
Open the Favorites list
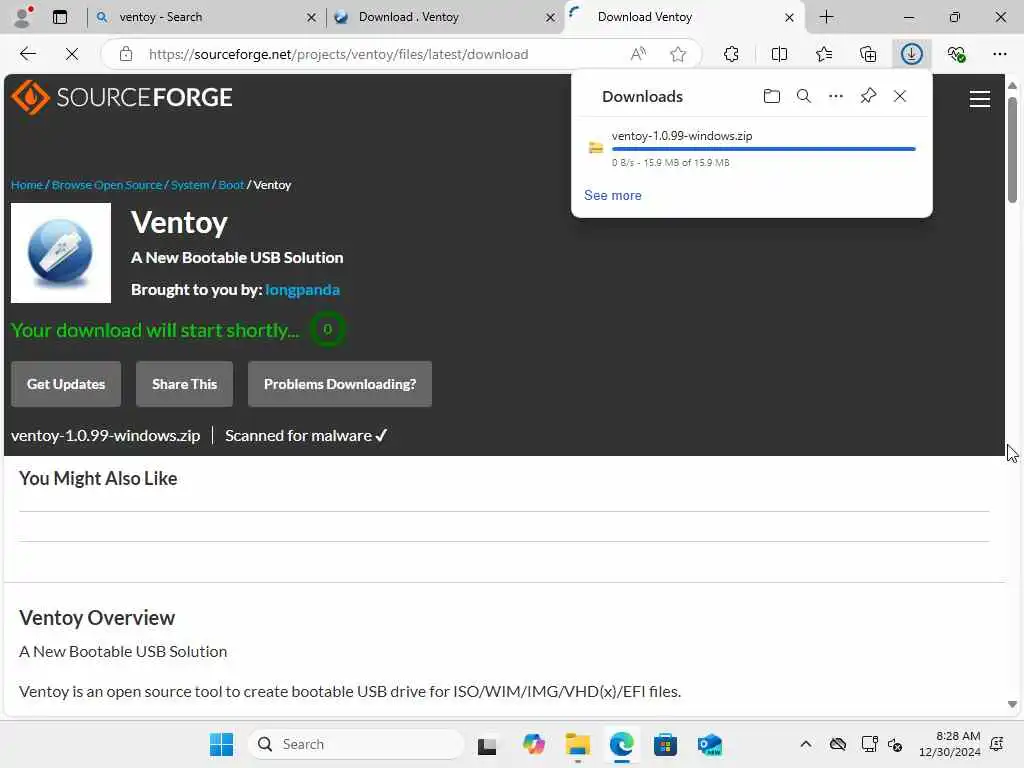(824, 54)
